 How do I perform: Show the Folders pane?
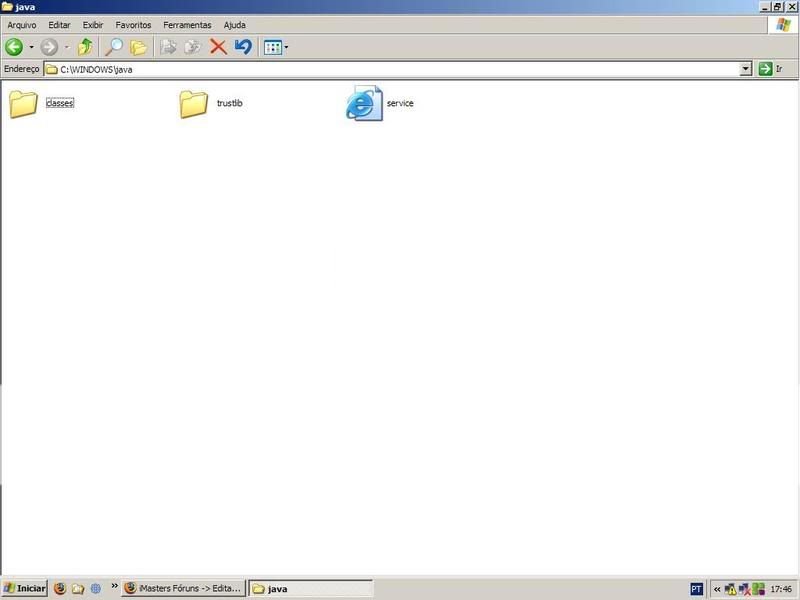(138, 47)
